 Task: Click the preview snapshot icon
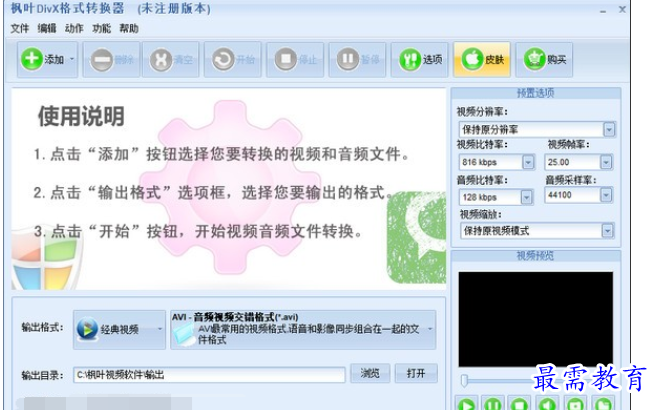575,404
